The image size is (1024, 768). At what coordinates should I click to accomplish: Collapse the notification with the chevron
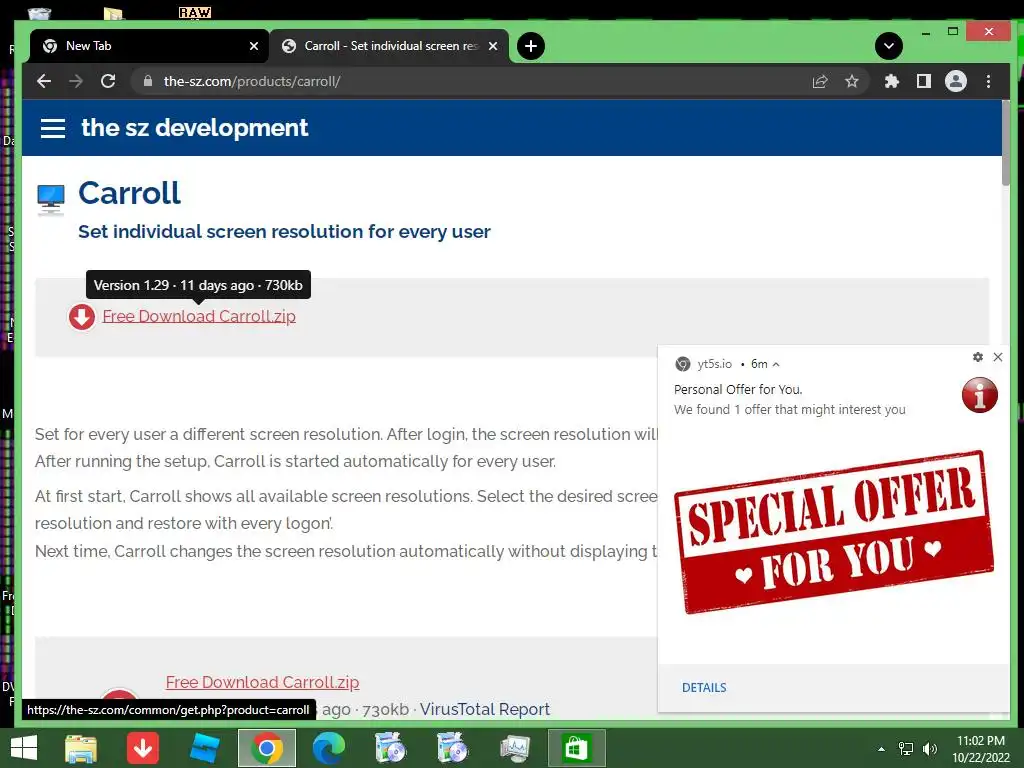(776, 364)
